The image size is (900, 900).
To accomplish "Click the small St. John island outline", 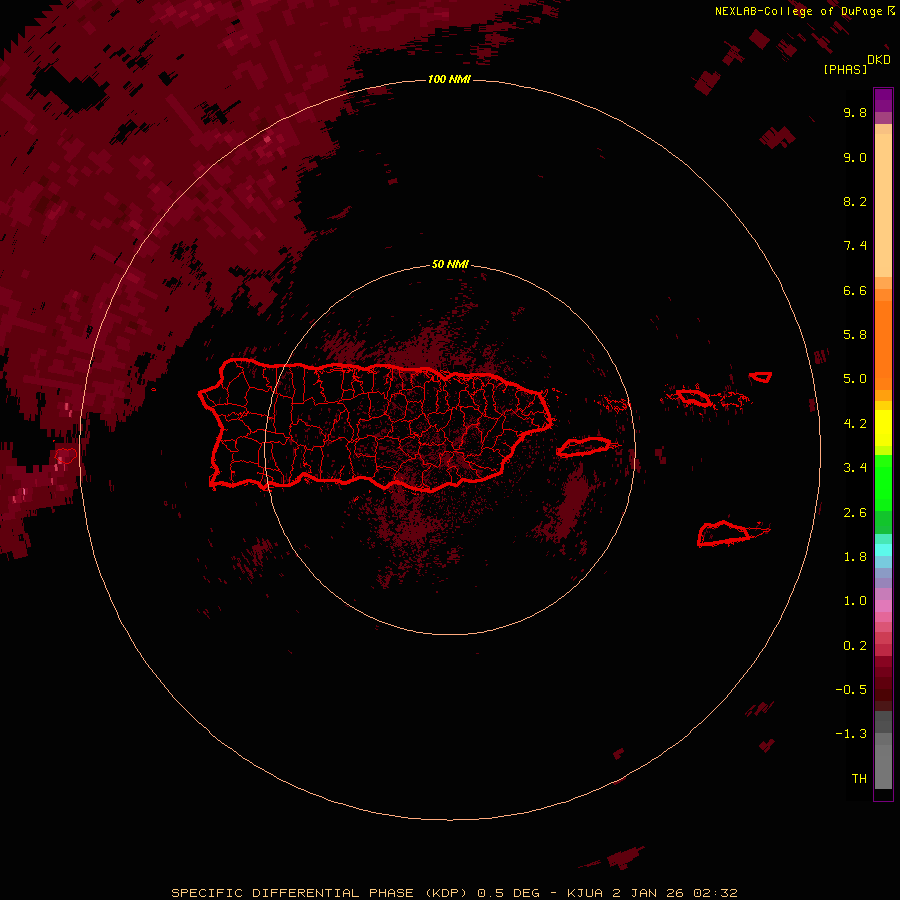I will coord(761,377).
